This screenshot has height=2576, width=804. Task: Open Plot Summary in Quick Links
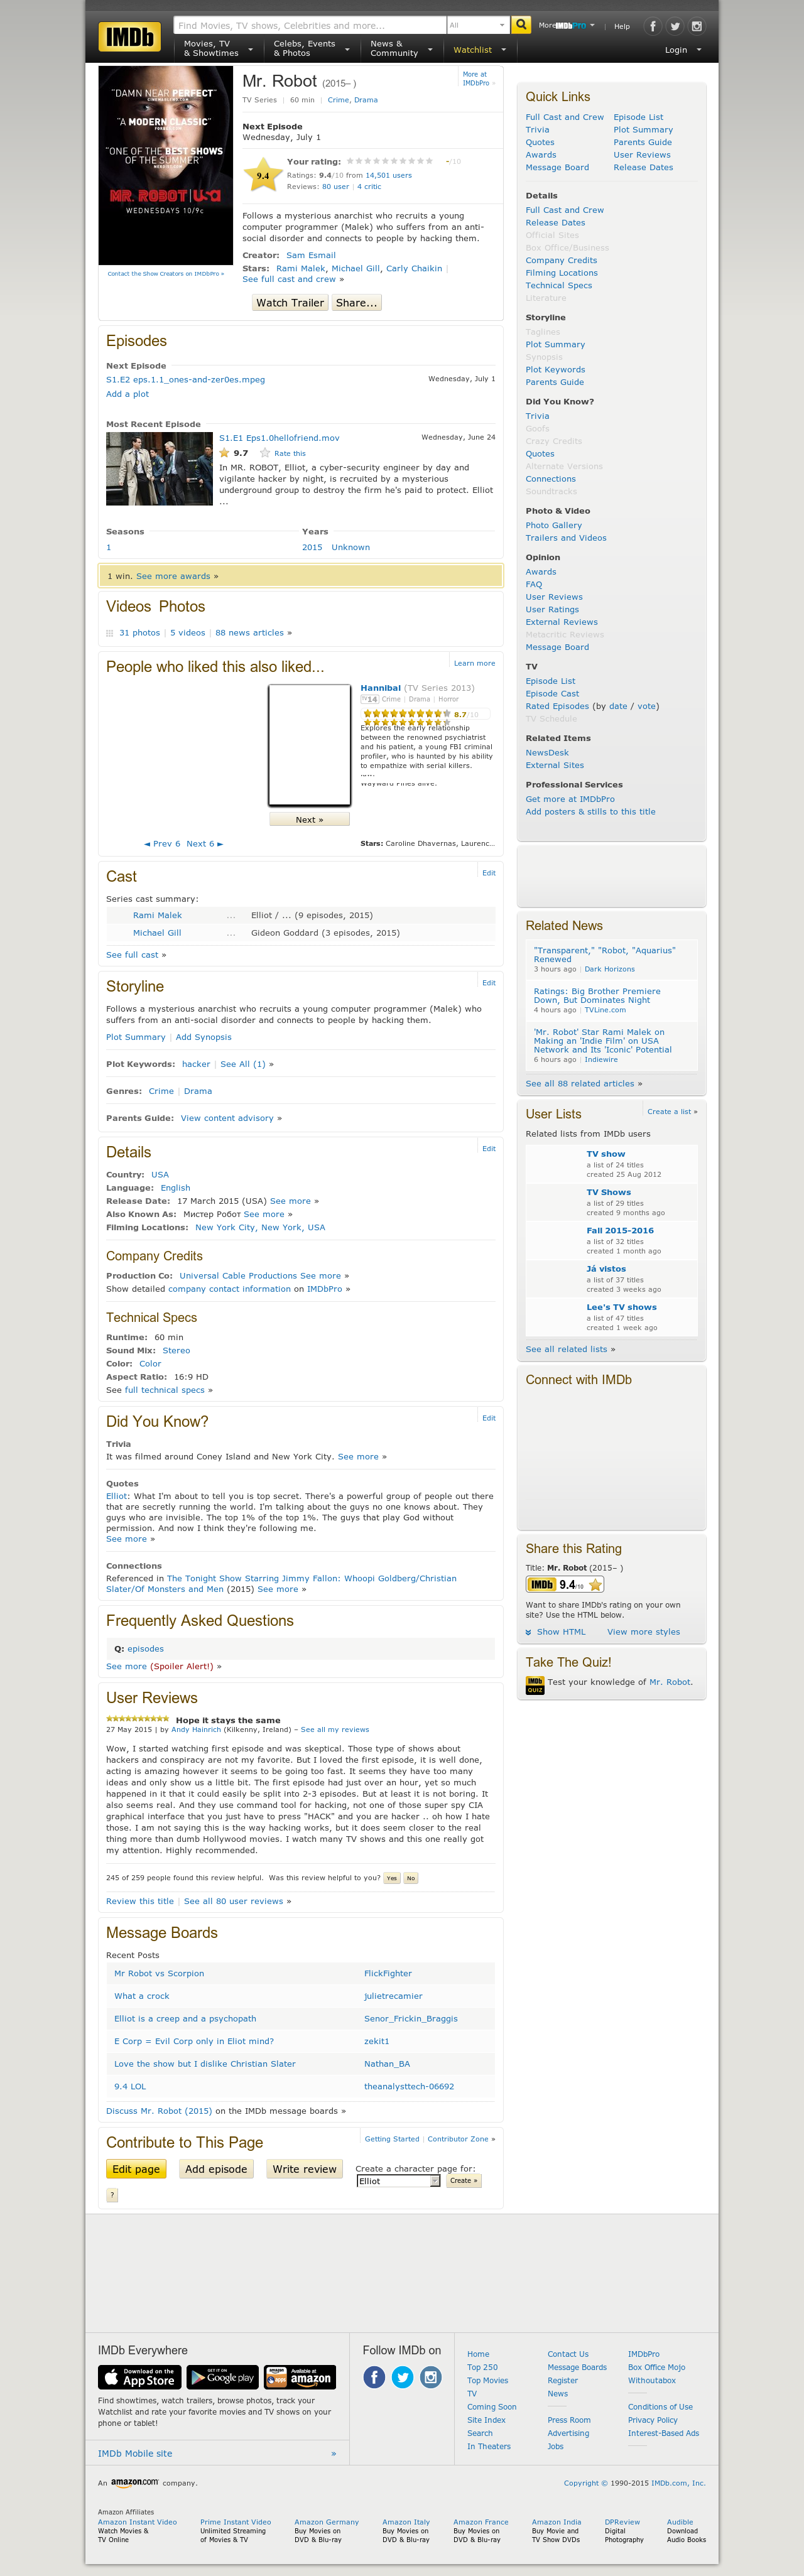click(643, 130)
